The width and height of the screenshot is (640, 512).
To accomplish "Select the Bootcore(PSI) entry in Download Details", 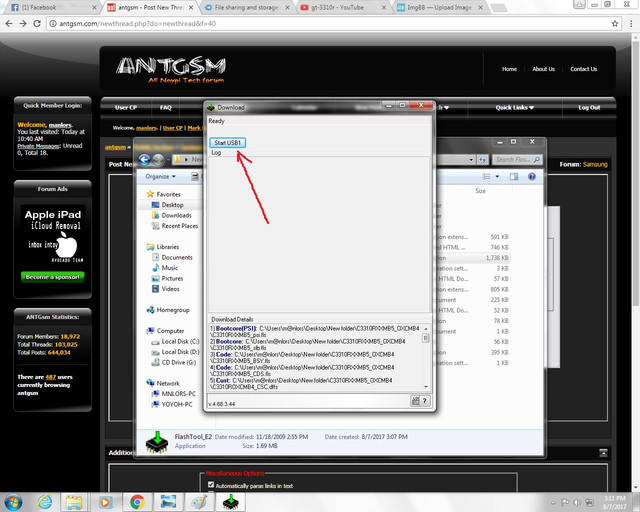I will pos(315,332).
